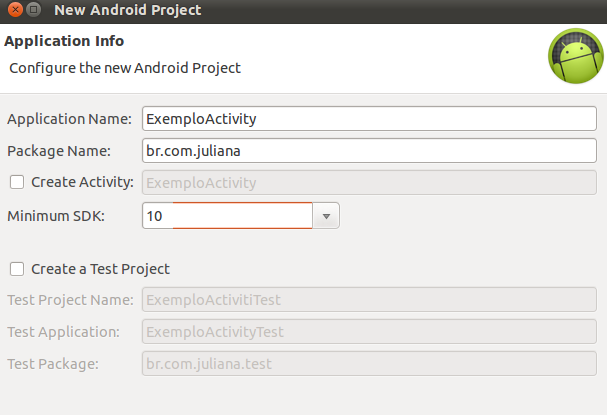
Task: Click the New Android Project title bar
Action: (x=128, y=10)
